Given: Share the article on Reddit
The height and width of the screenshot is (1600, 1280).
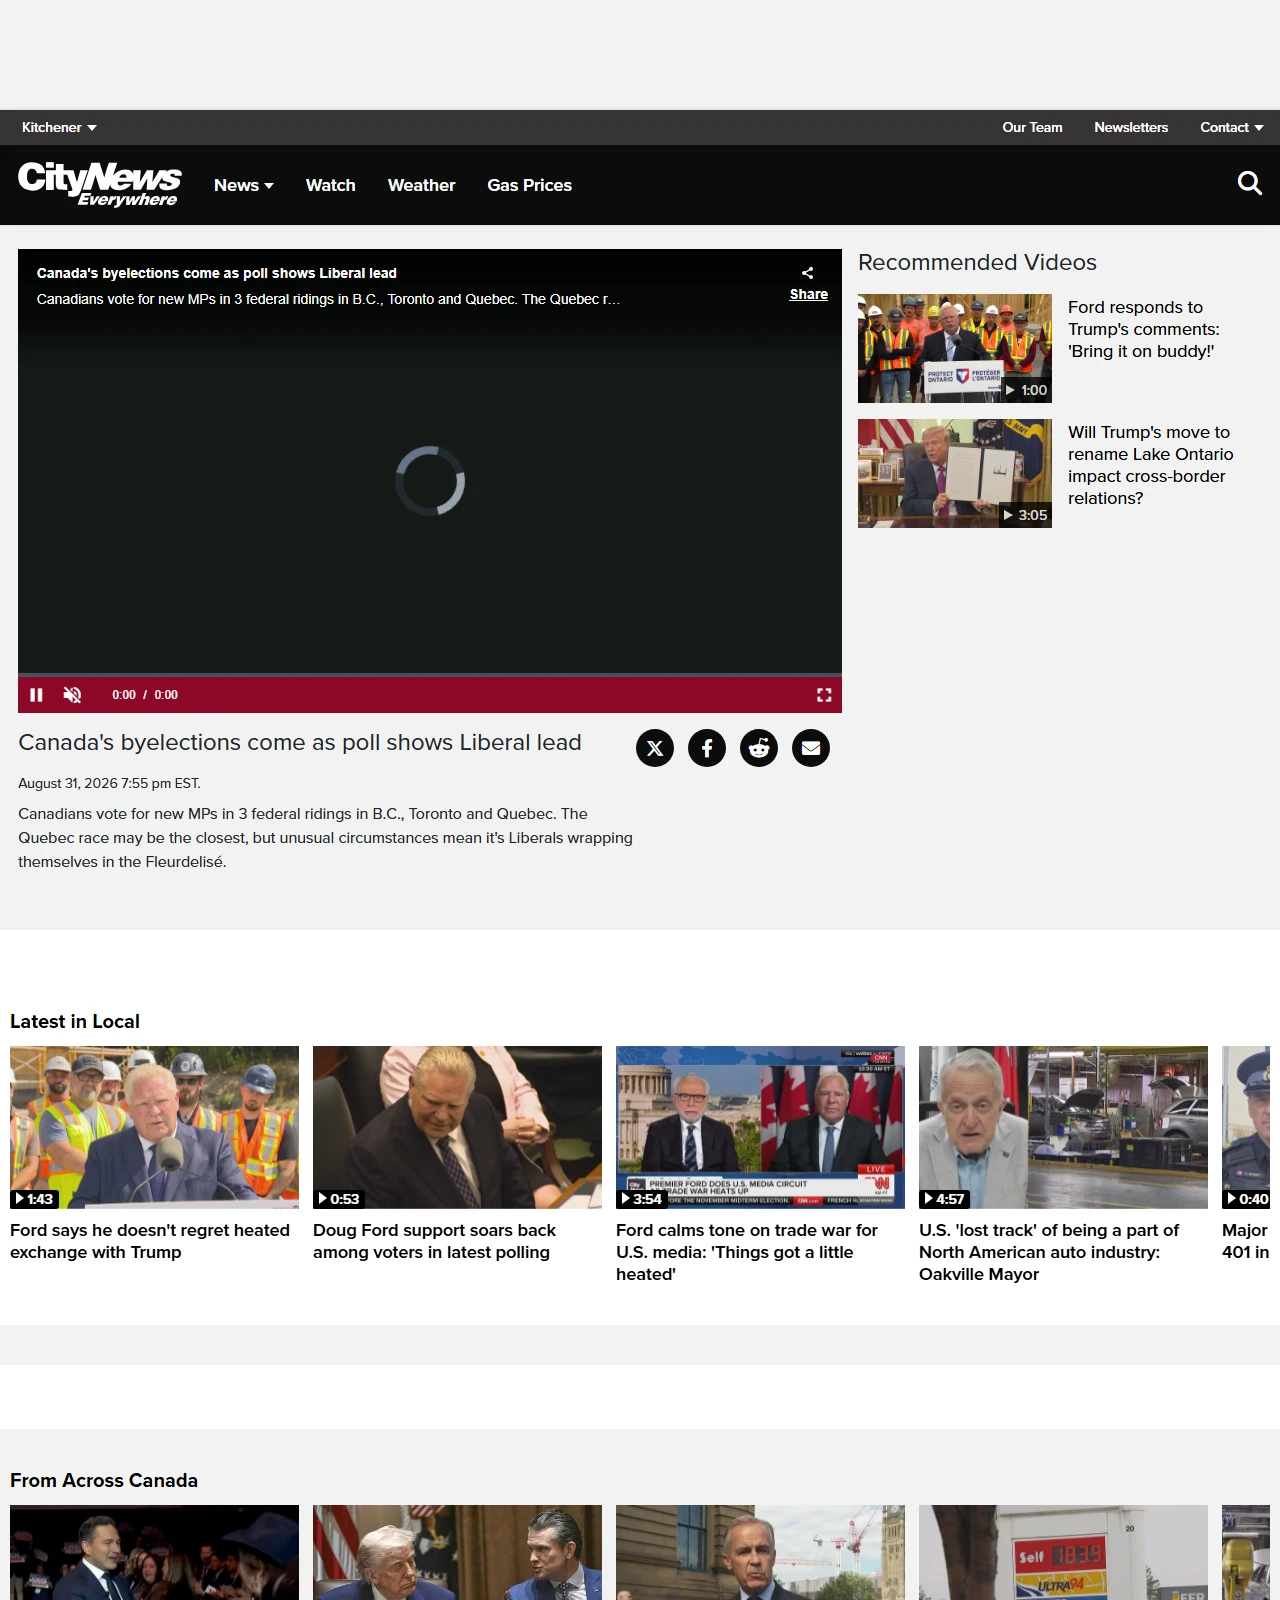Looking at the screenshot, I should point(759,748).
